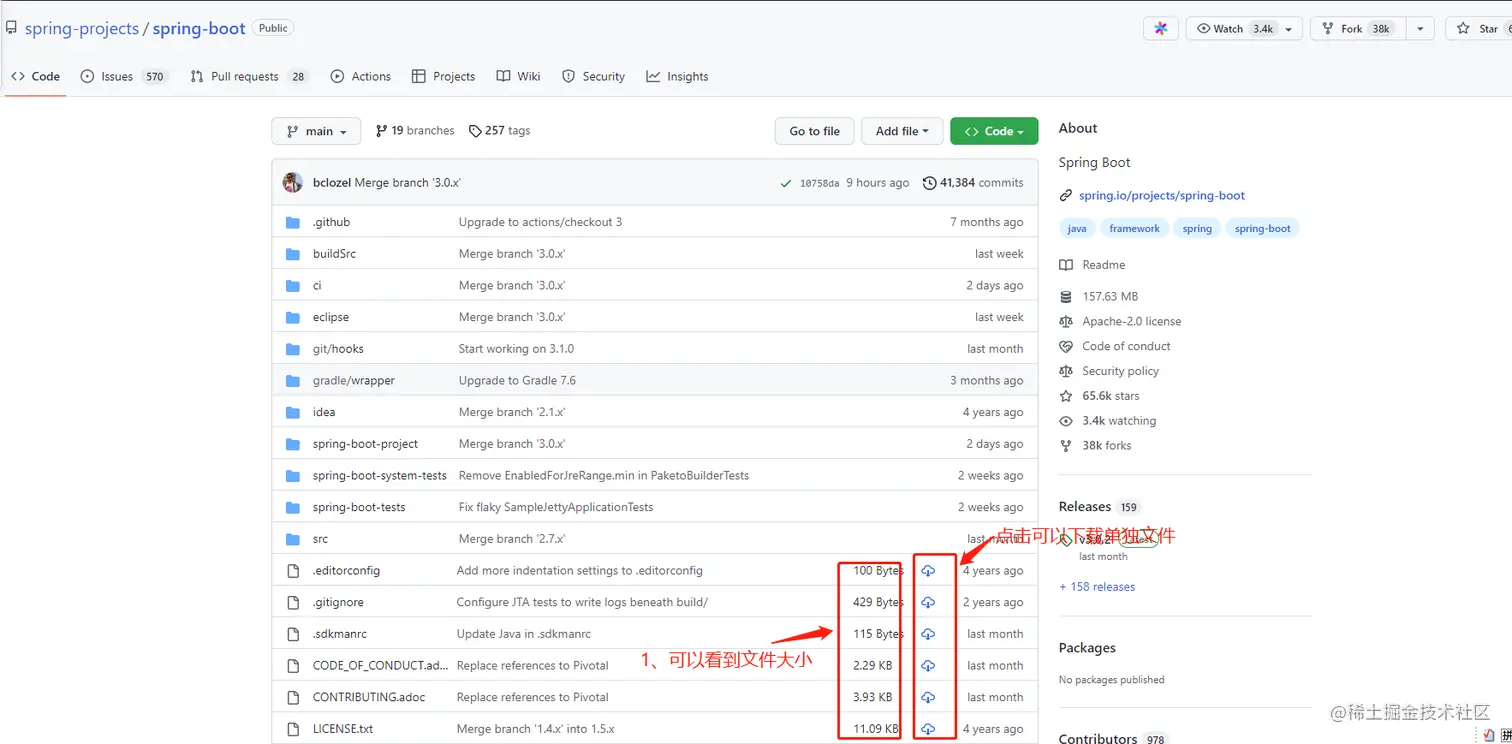Click the framework topic tag

[1134, 229]
